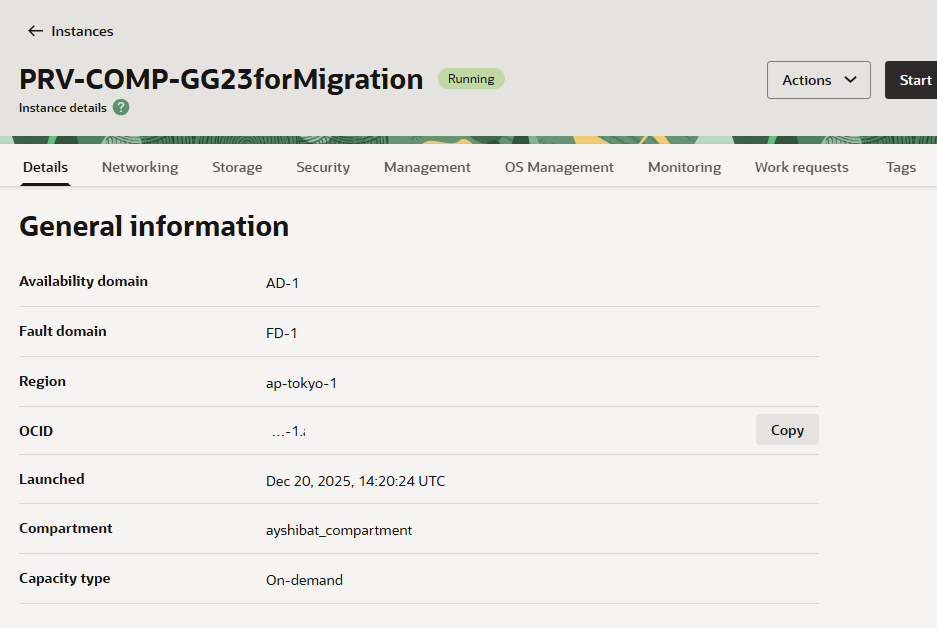Open the Management tab

point(427,167)
